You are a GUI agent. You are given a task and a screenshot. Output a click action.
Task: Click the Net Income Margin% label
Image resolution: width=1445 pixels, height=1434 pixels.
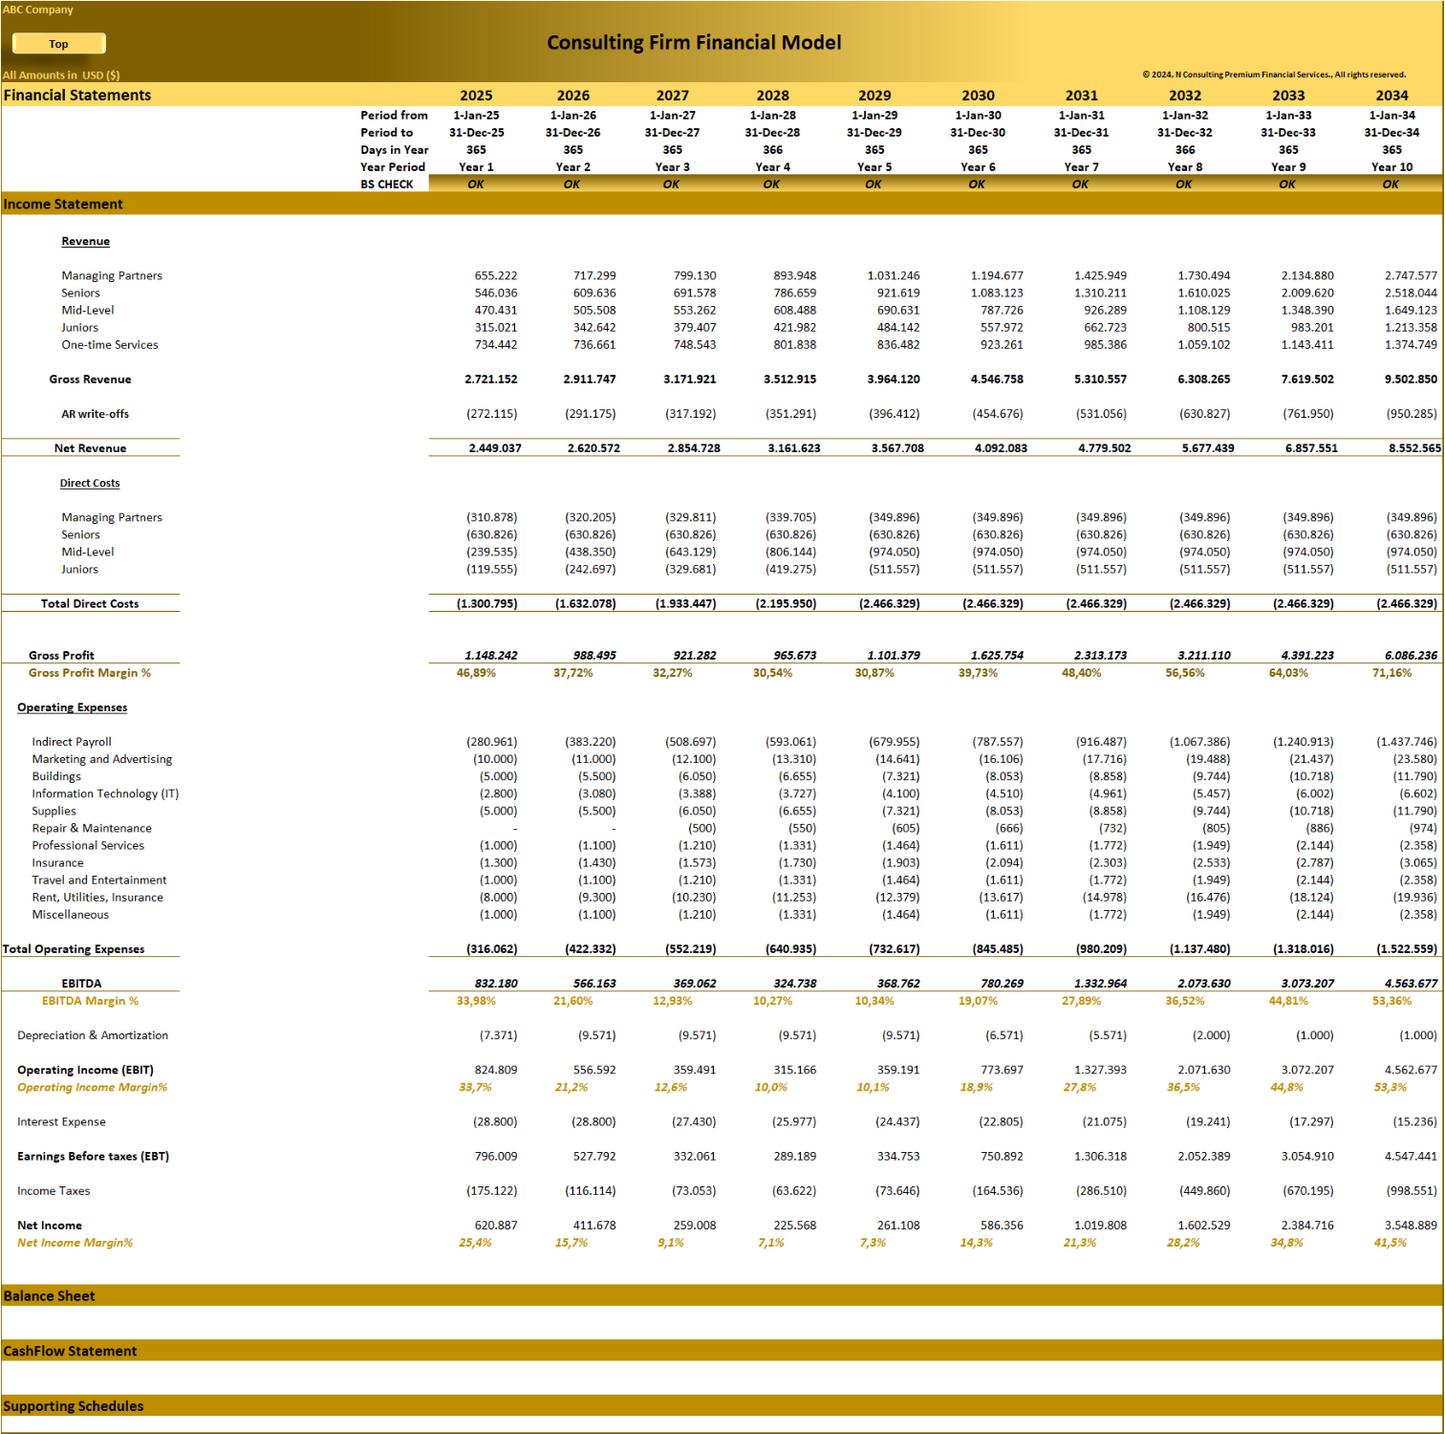75,1243
